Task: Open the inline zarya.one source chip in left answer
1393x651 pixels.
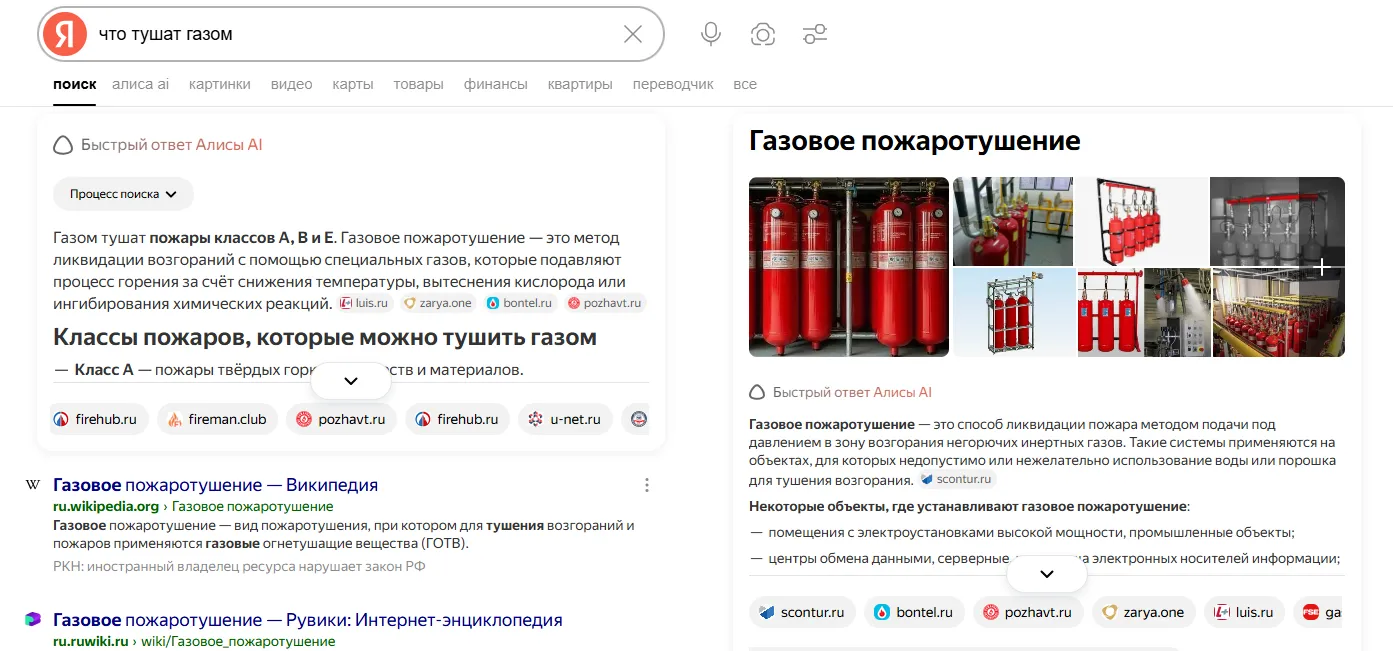Action: point(438,303)
